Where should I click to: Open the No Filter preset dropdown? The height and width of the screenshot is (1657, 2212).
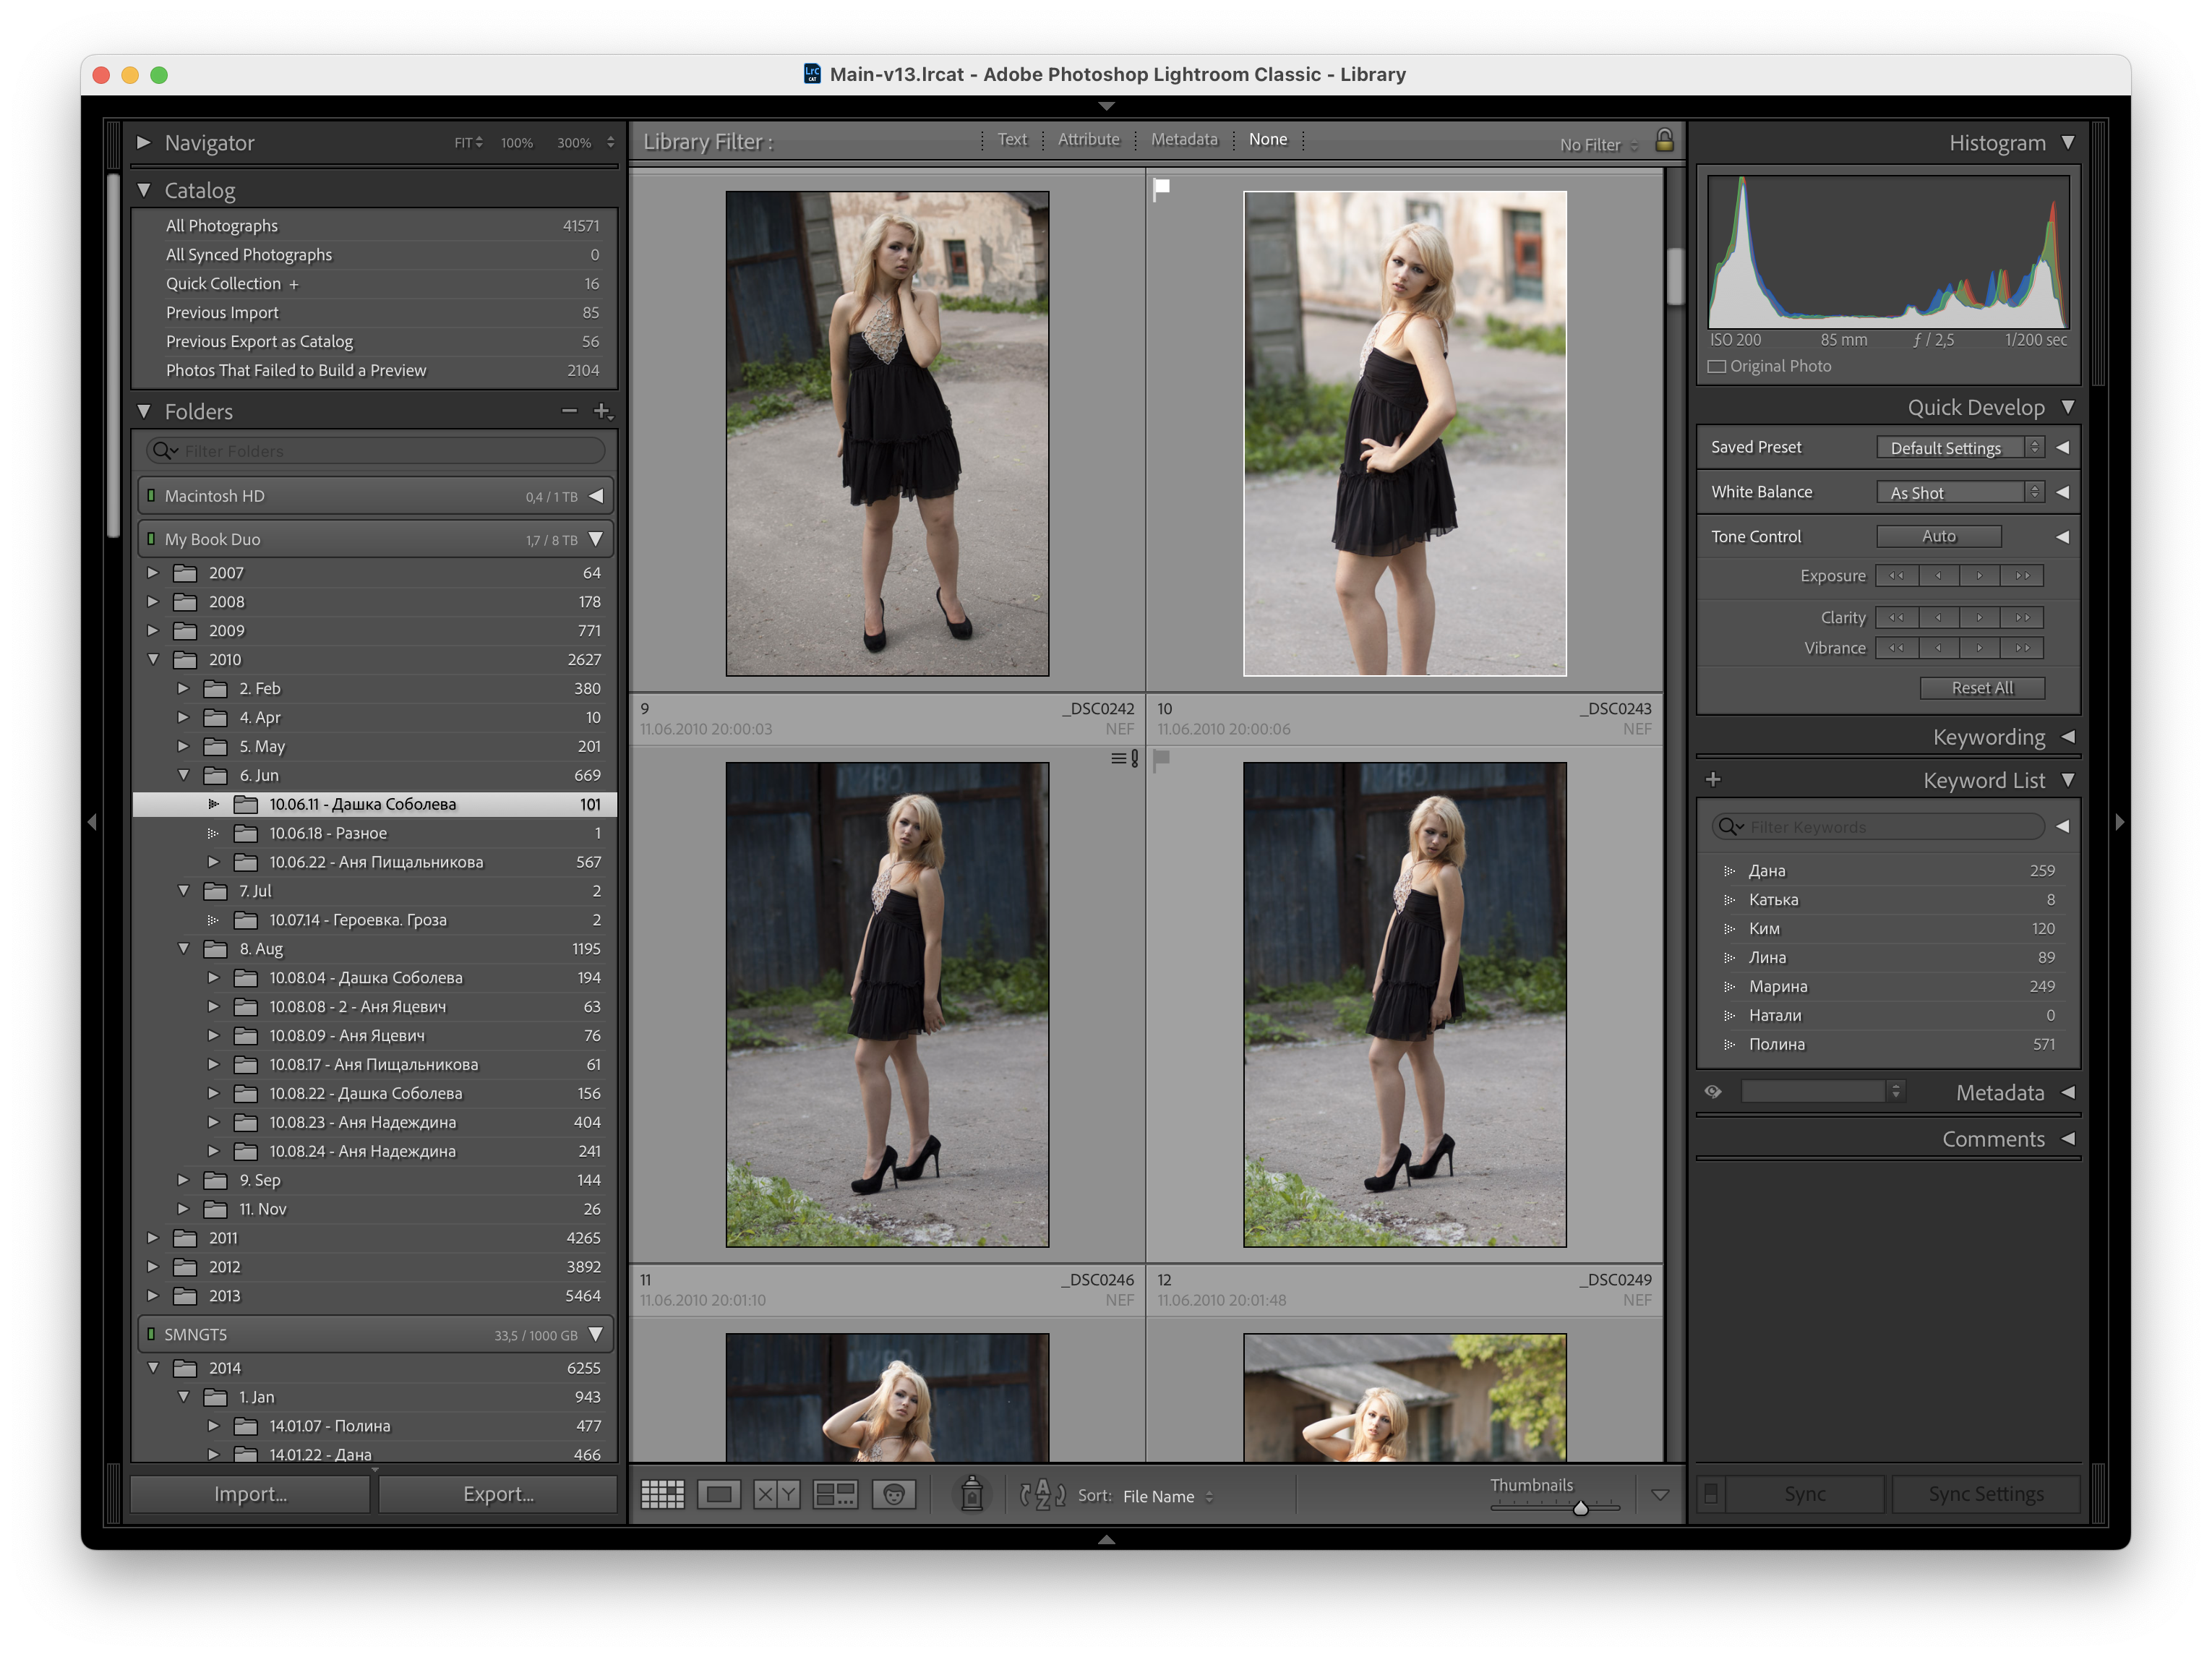pos(1598,145)
